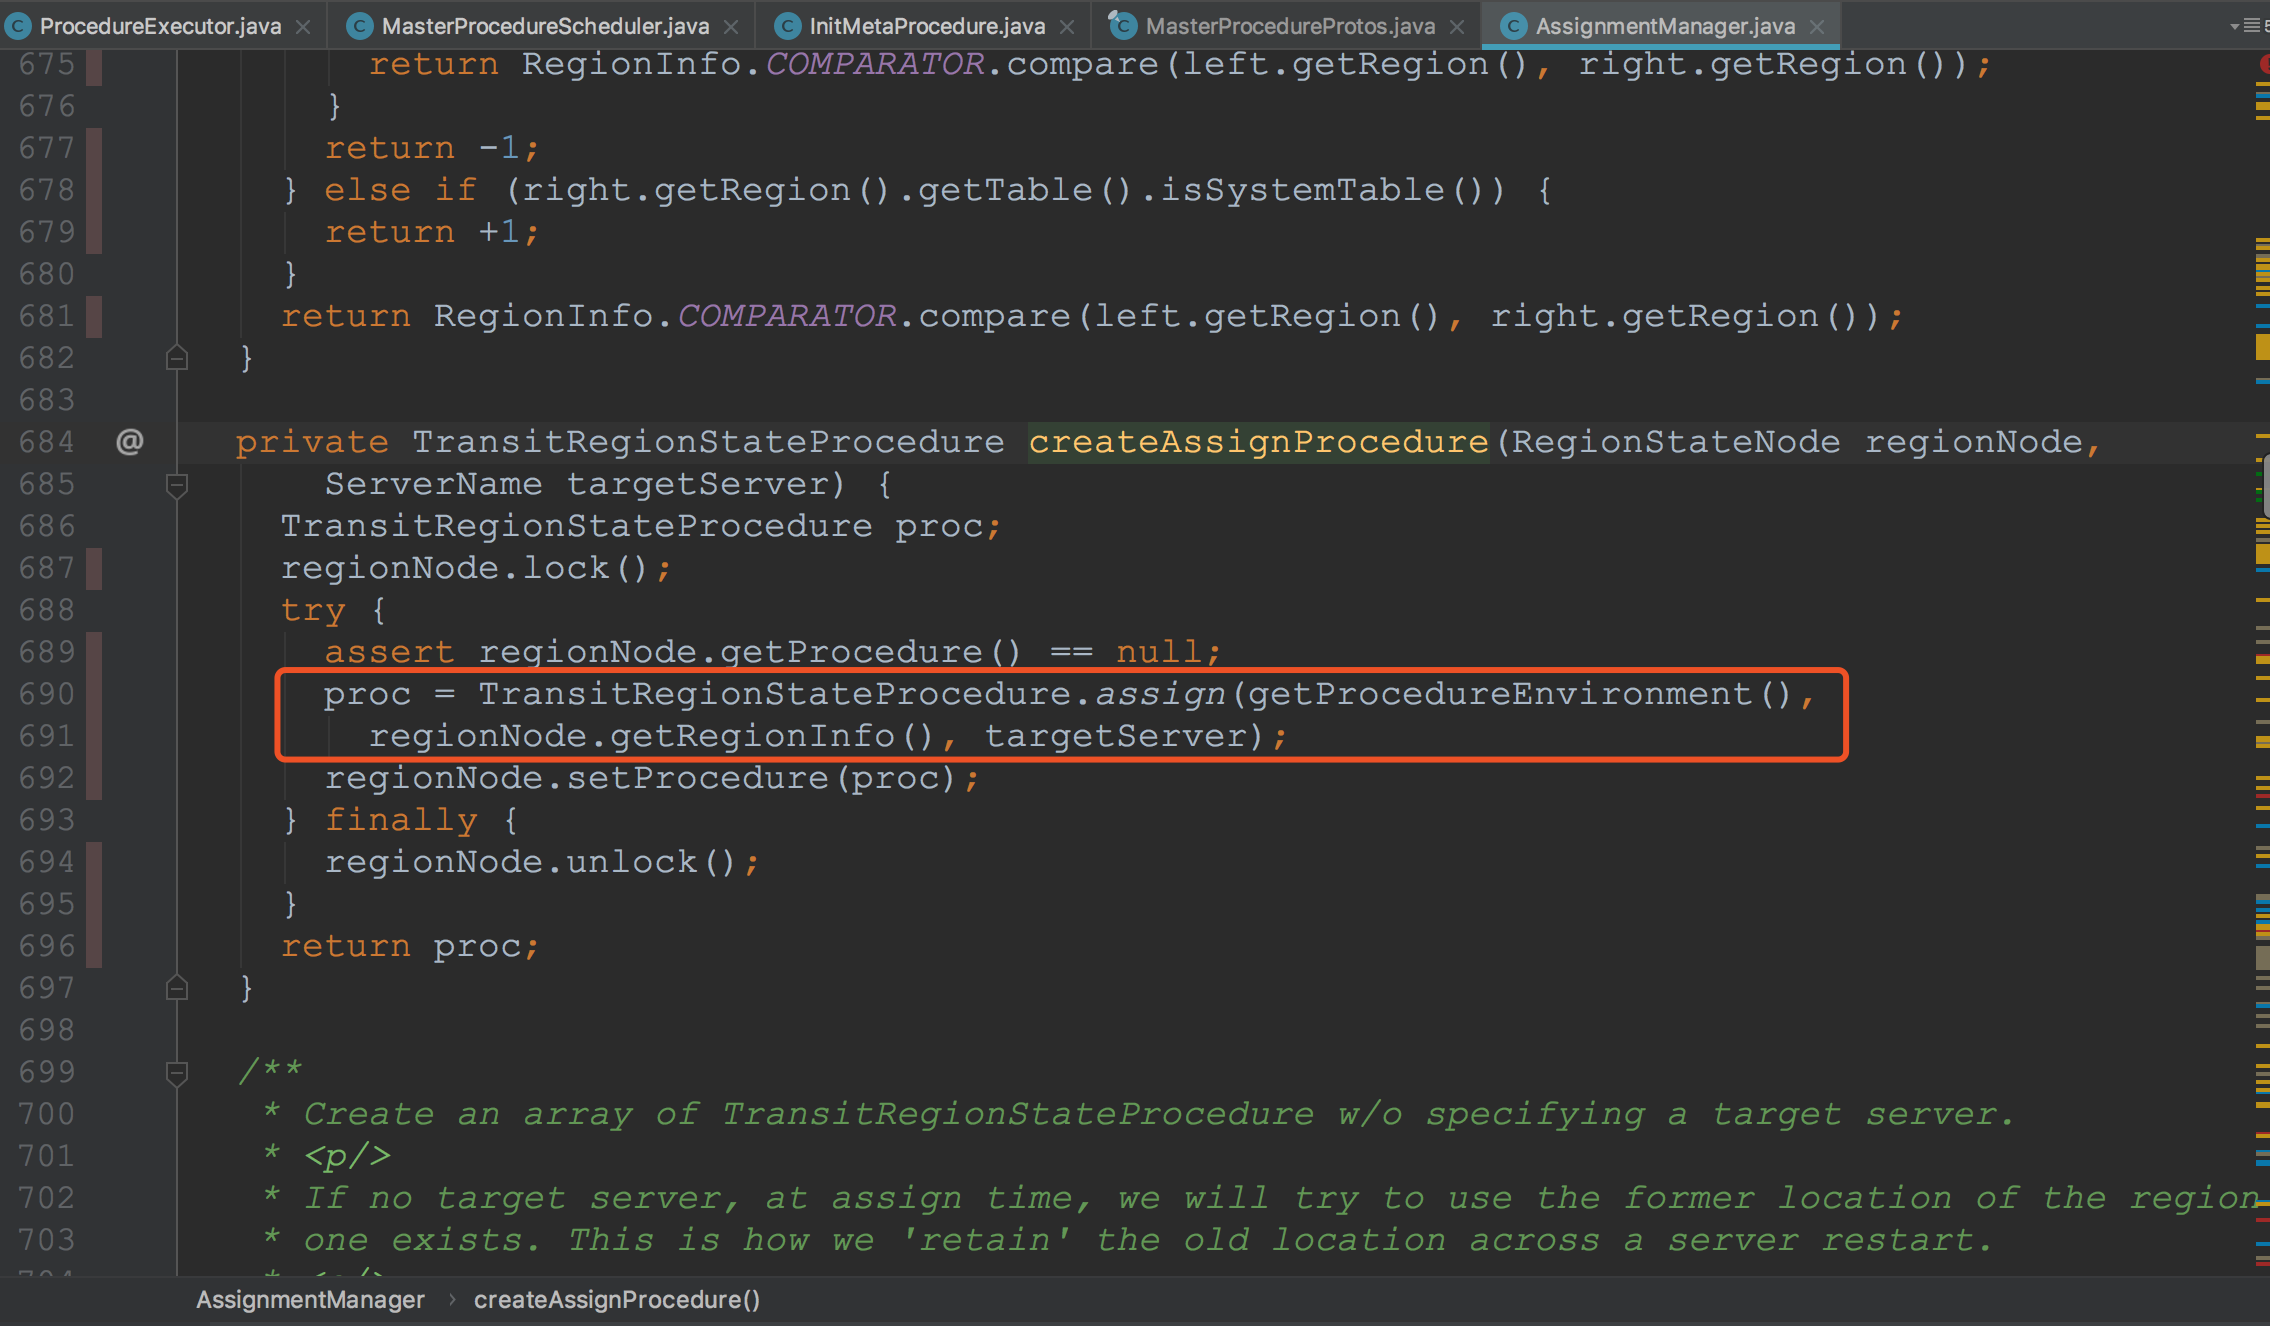Screen dimensions: 2270x1326
Task: Click the fold end marker at line 682
Action: click(x=177, y=358)
